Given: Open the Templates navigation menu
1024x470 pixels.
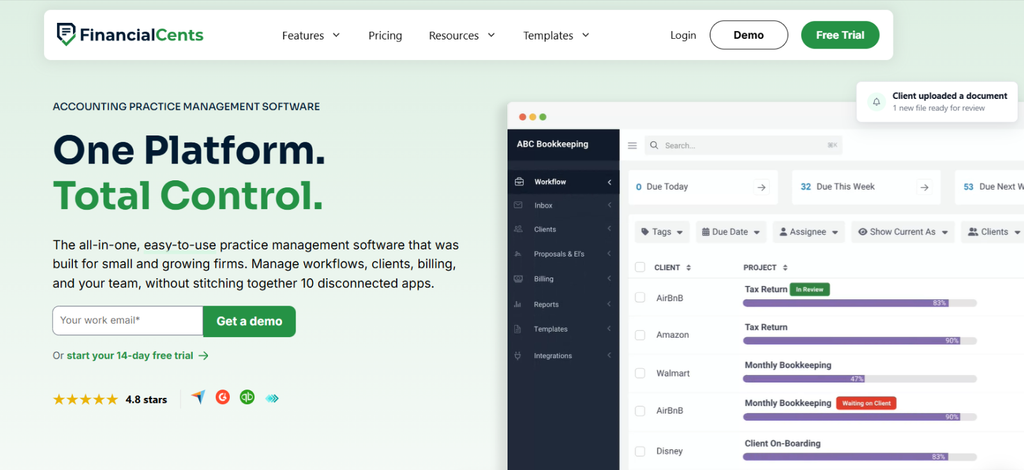Looking at the screenshot, I should (x=556, y=35).
